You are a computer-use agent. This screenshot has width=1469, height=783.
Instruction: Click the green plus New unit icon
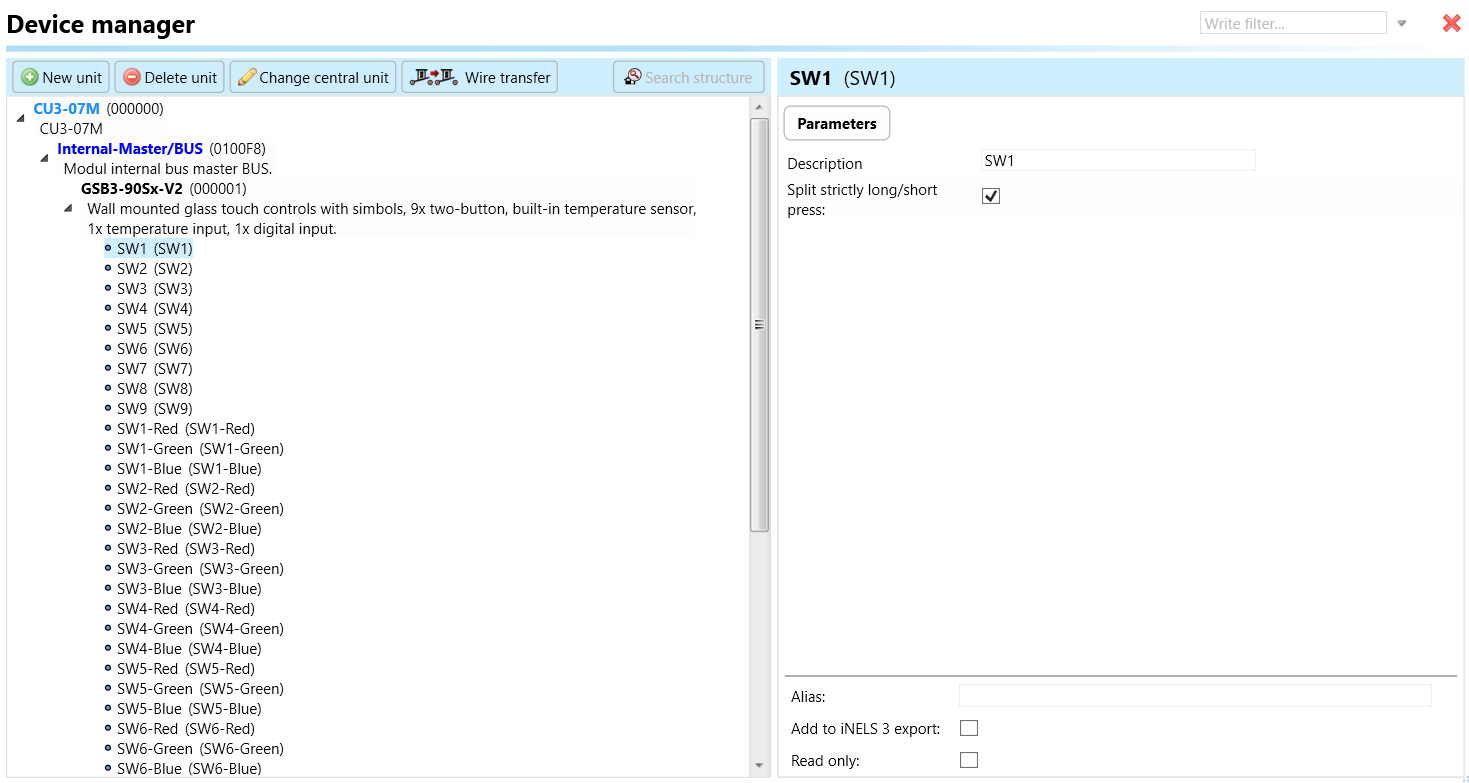pyautogui.click(x=30, y=77)
